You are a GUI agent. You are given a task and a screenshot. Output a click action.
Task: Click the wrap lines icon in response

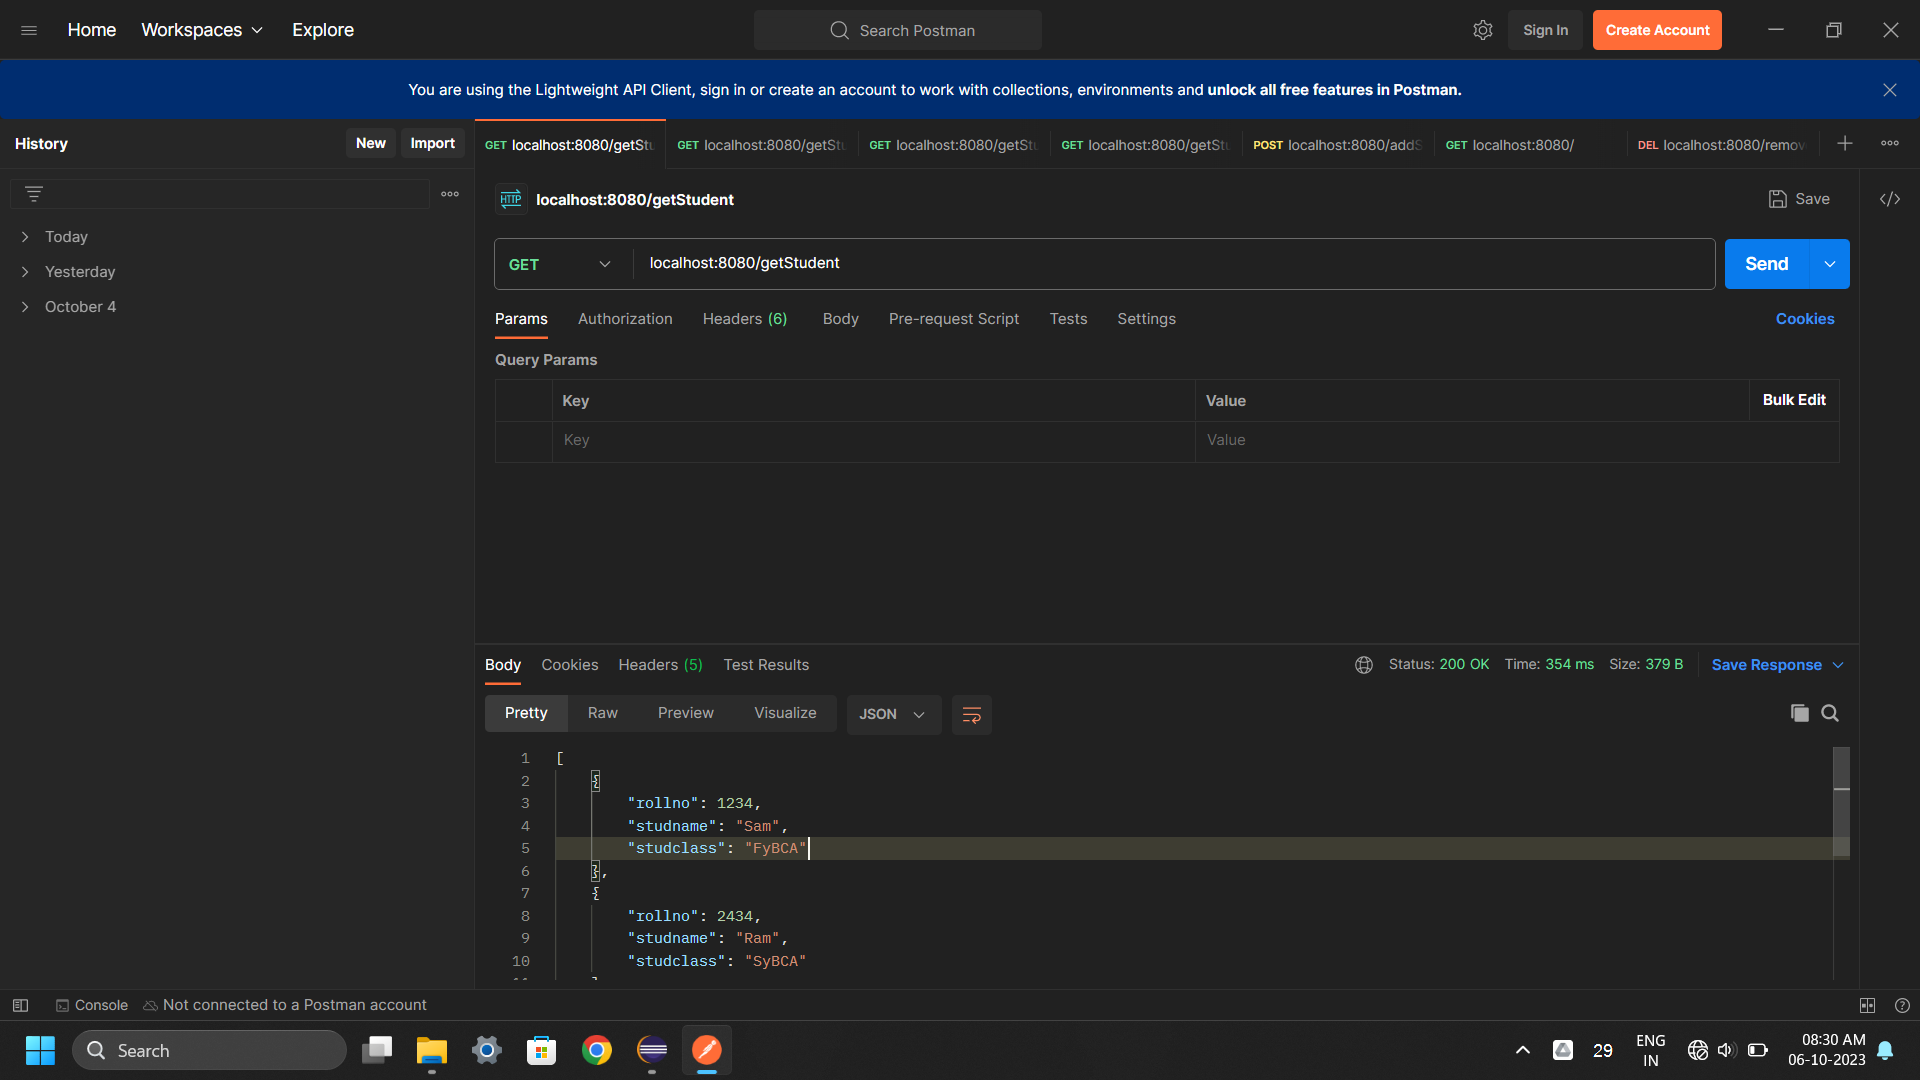[971, 714]
